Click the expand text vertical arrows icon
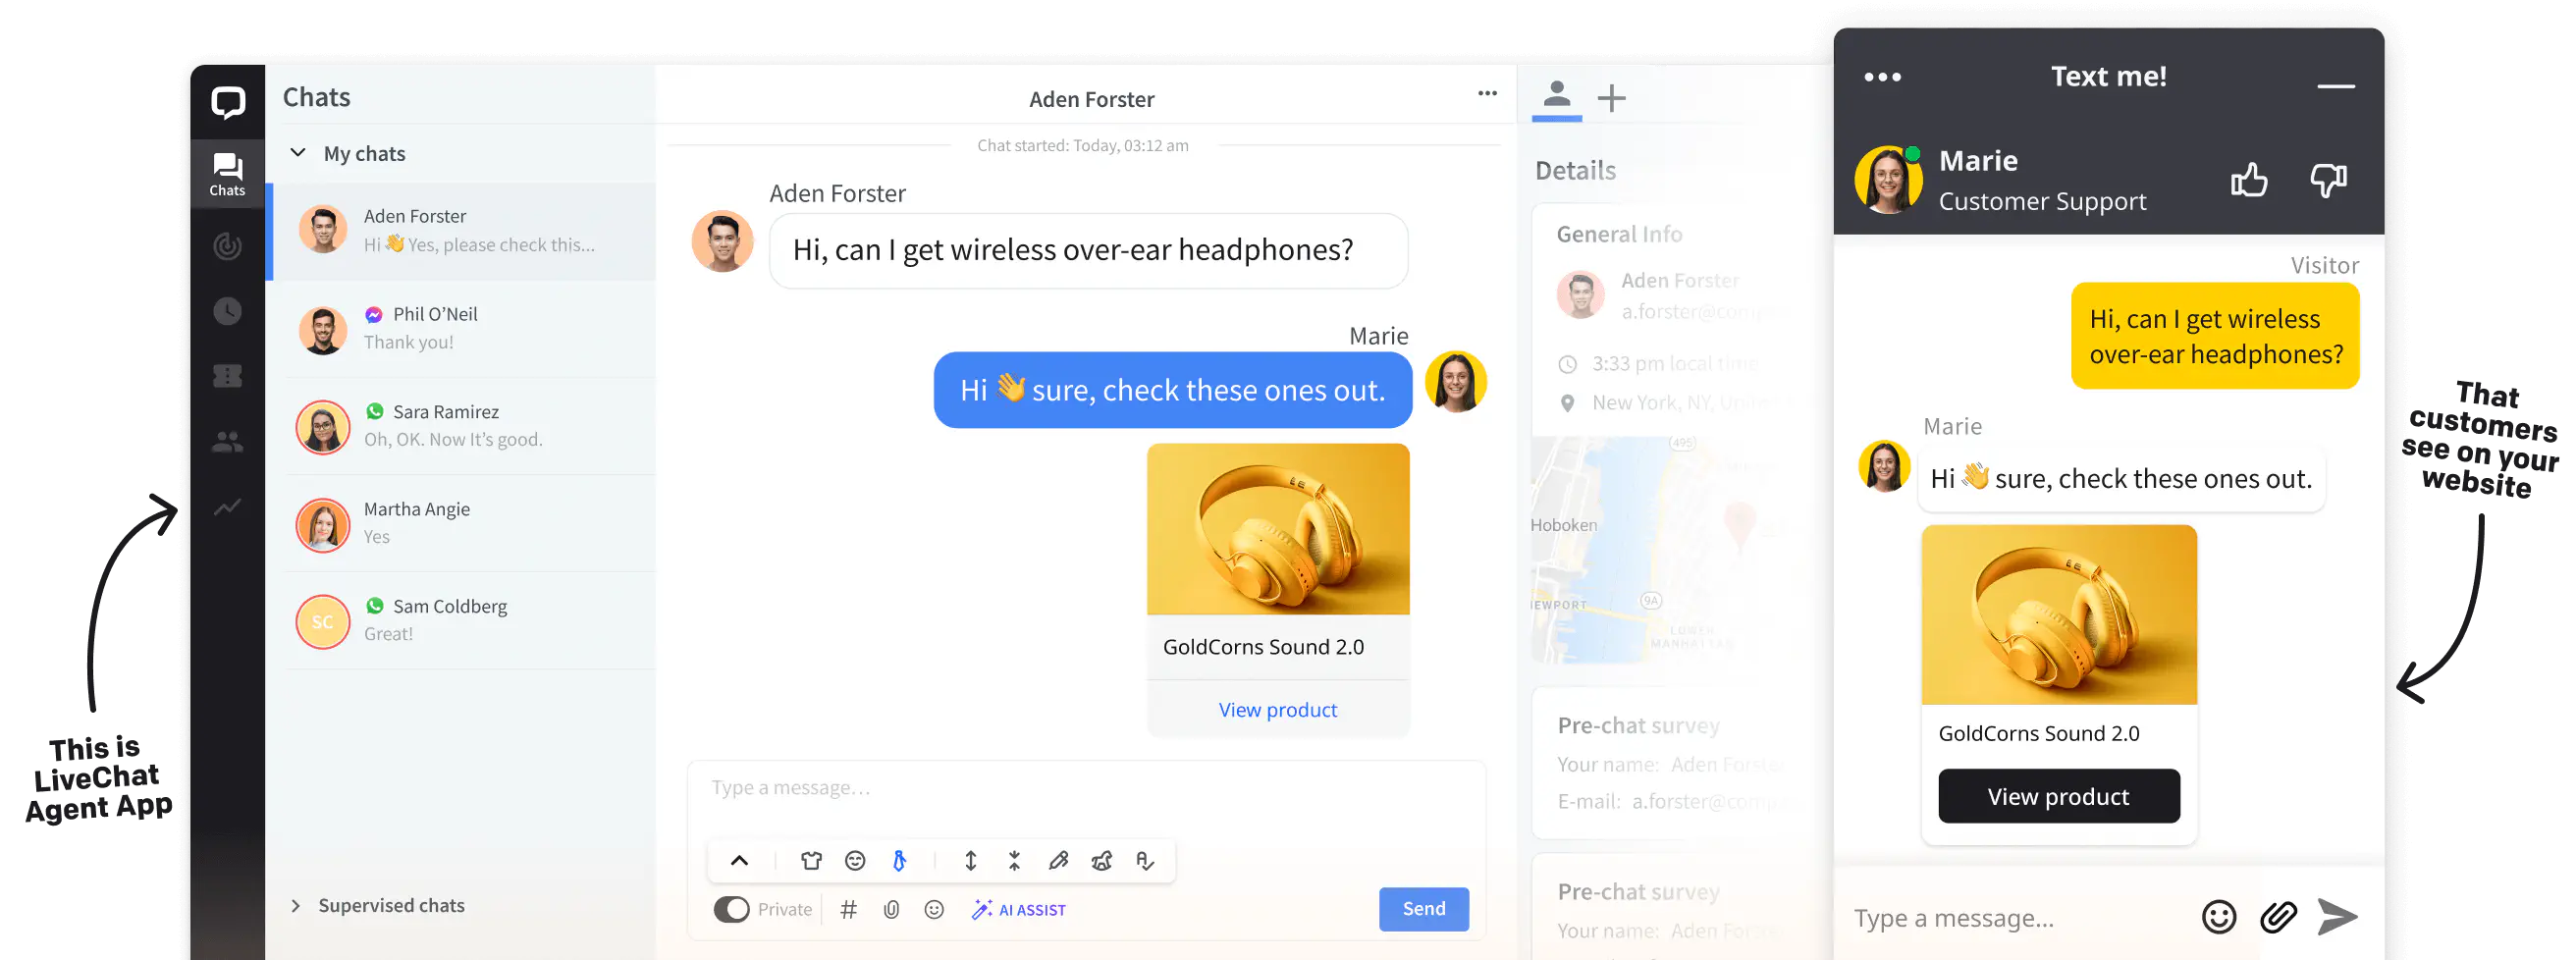The height and width of the screenshot is (960, 2576). coord(970,861)
